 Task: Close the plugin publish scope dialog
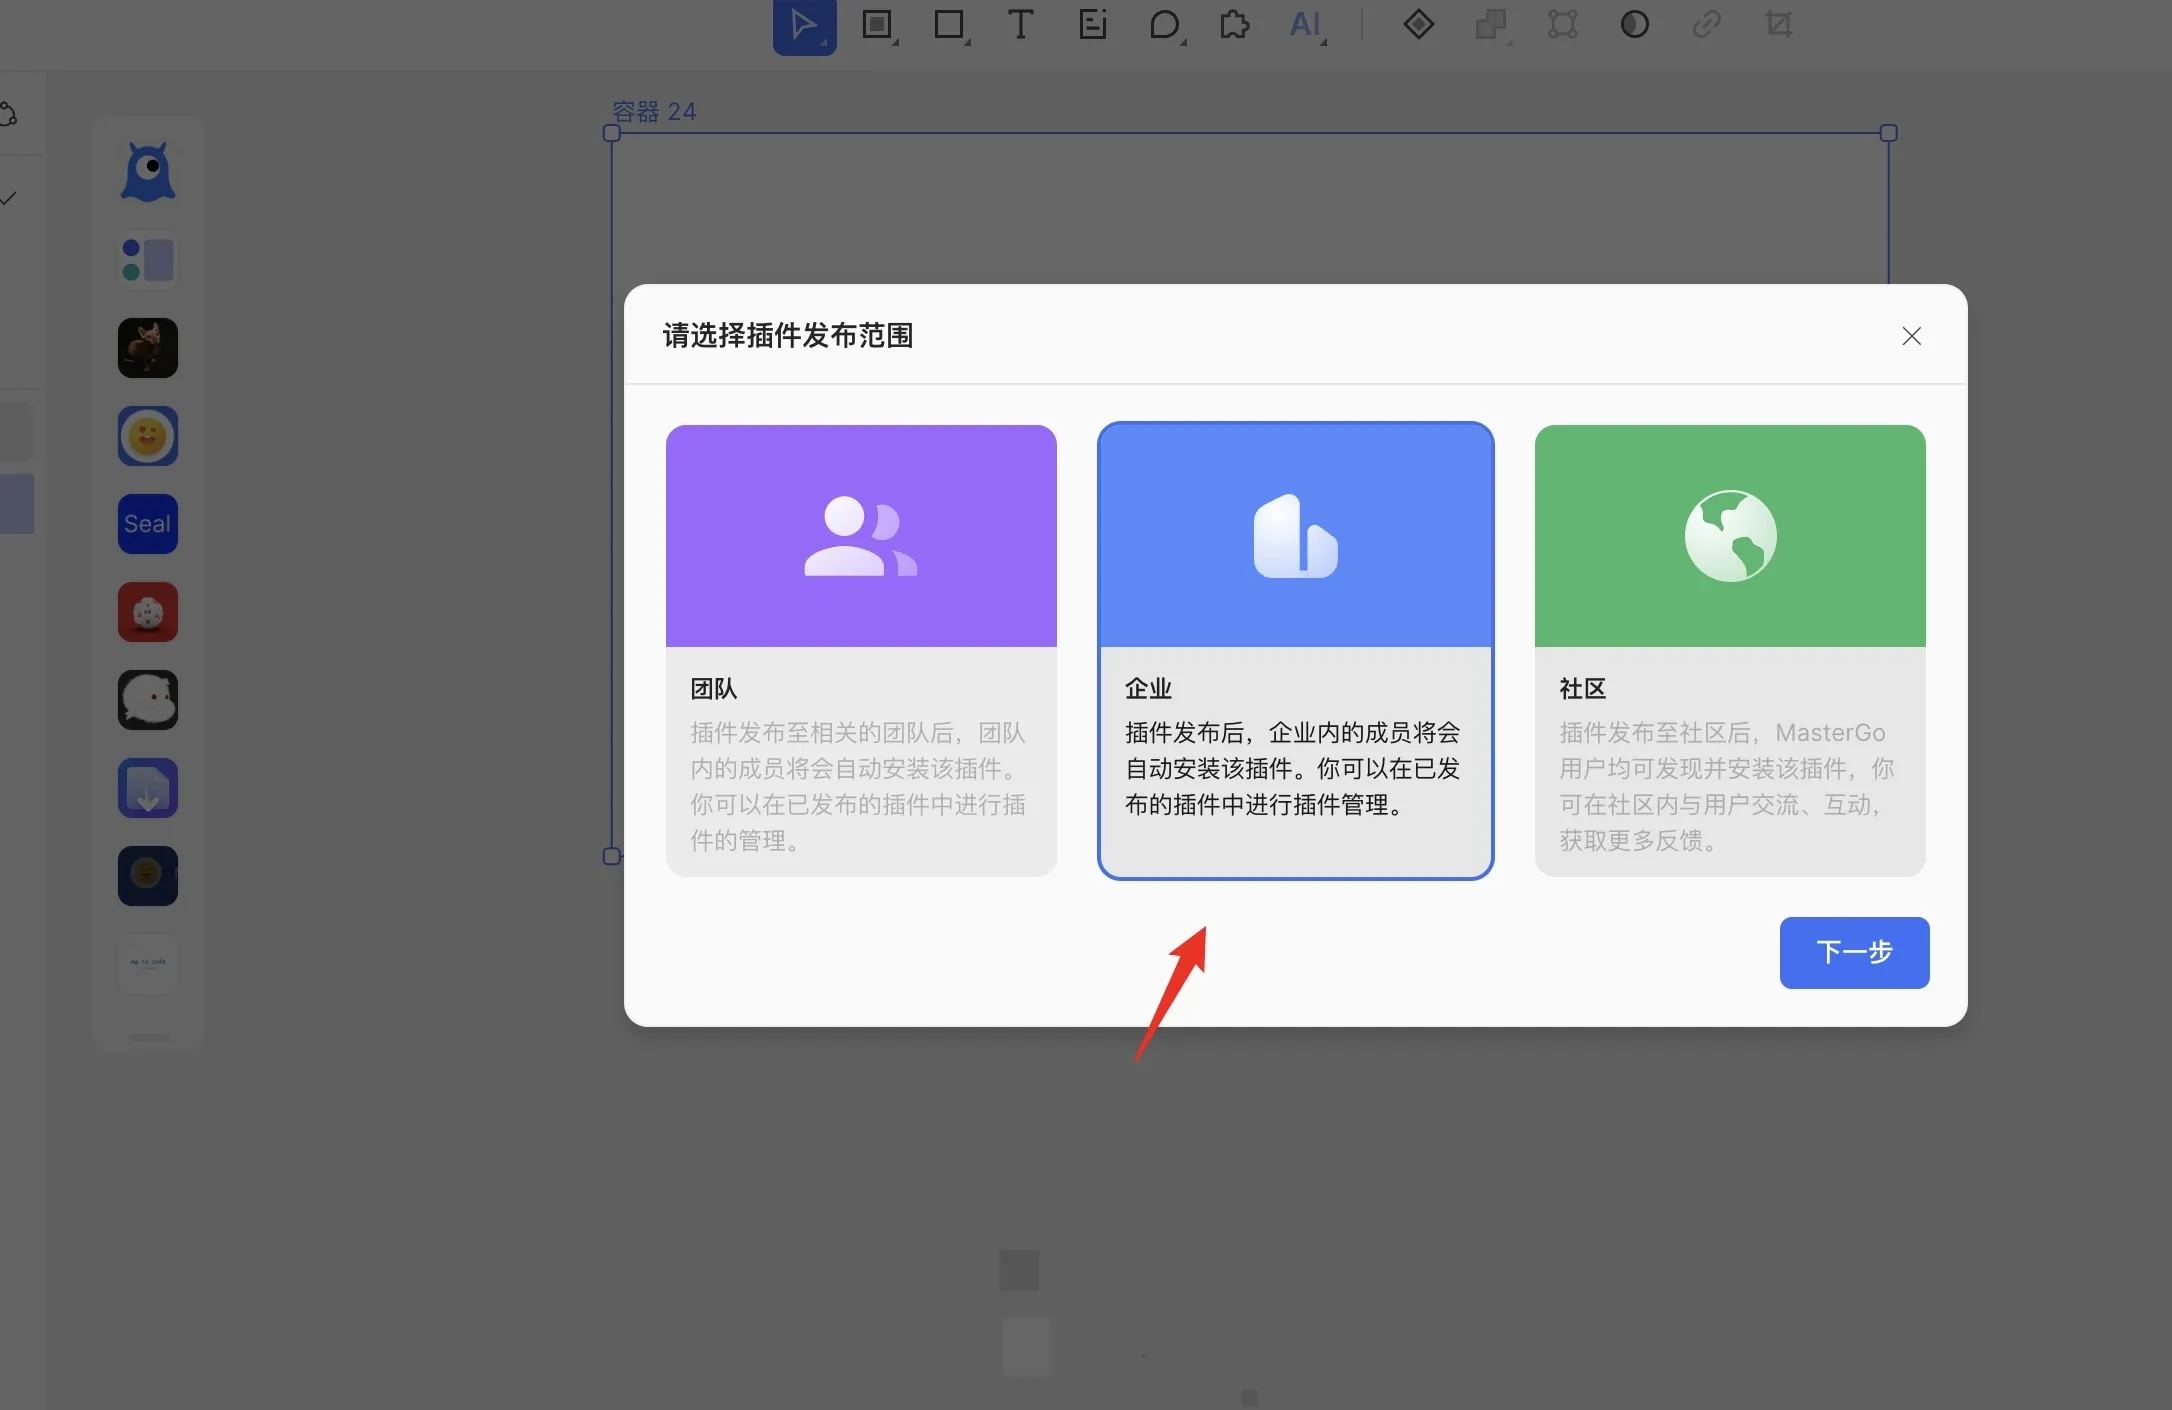1911,336
